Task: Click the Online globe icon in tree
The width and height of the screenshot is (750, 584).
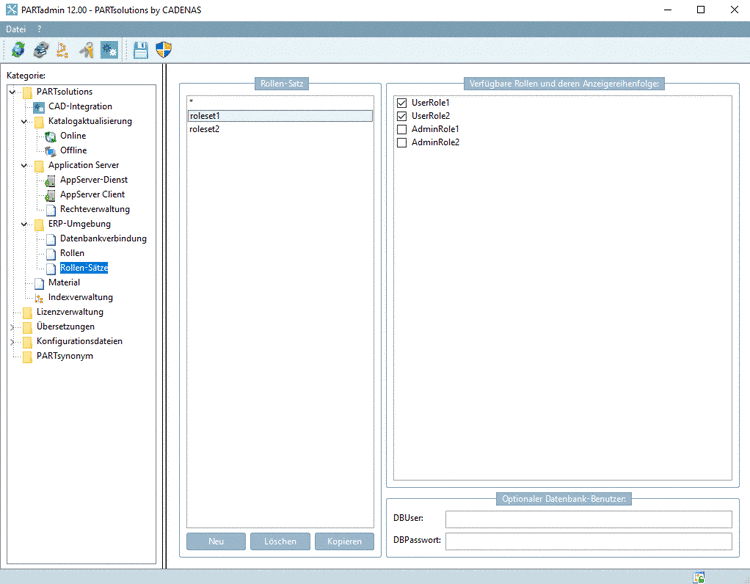Action: pos(51,136)
